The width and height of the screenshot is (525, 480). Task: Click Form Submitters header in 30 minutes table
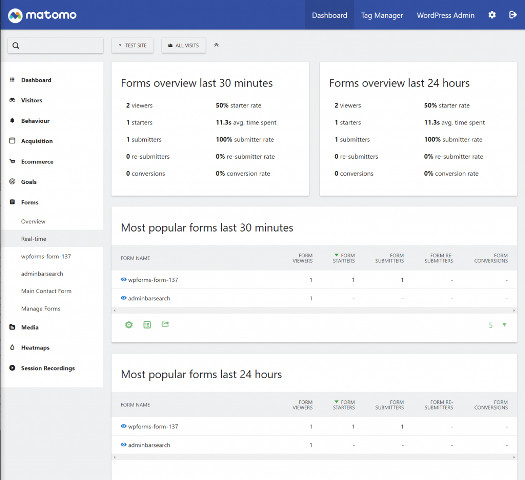pyautogui.click(x=390, y=258)
